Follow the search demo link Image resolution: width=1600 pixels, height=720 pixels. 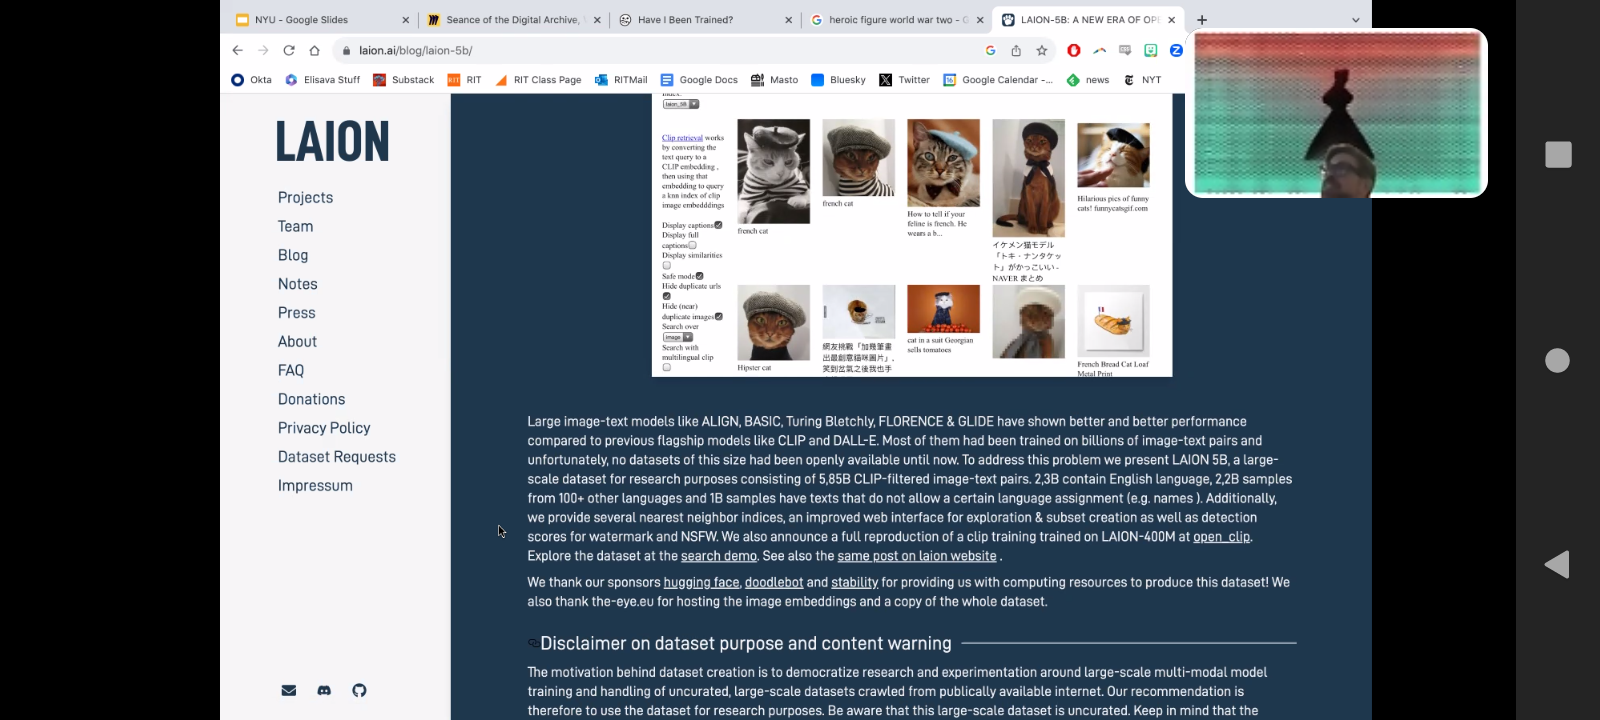[718, 556]
